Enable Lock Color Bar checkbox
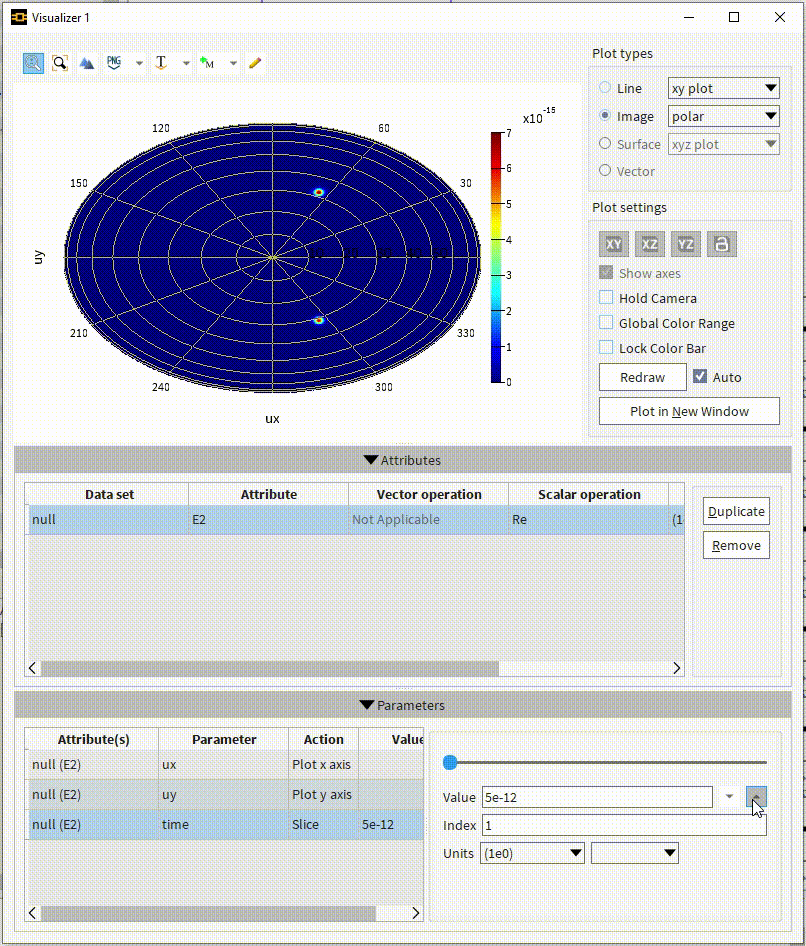This screenshot has width=806, height=946. tap(606, 348)
